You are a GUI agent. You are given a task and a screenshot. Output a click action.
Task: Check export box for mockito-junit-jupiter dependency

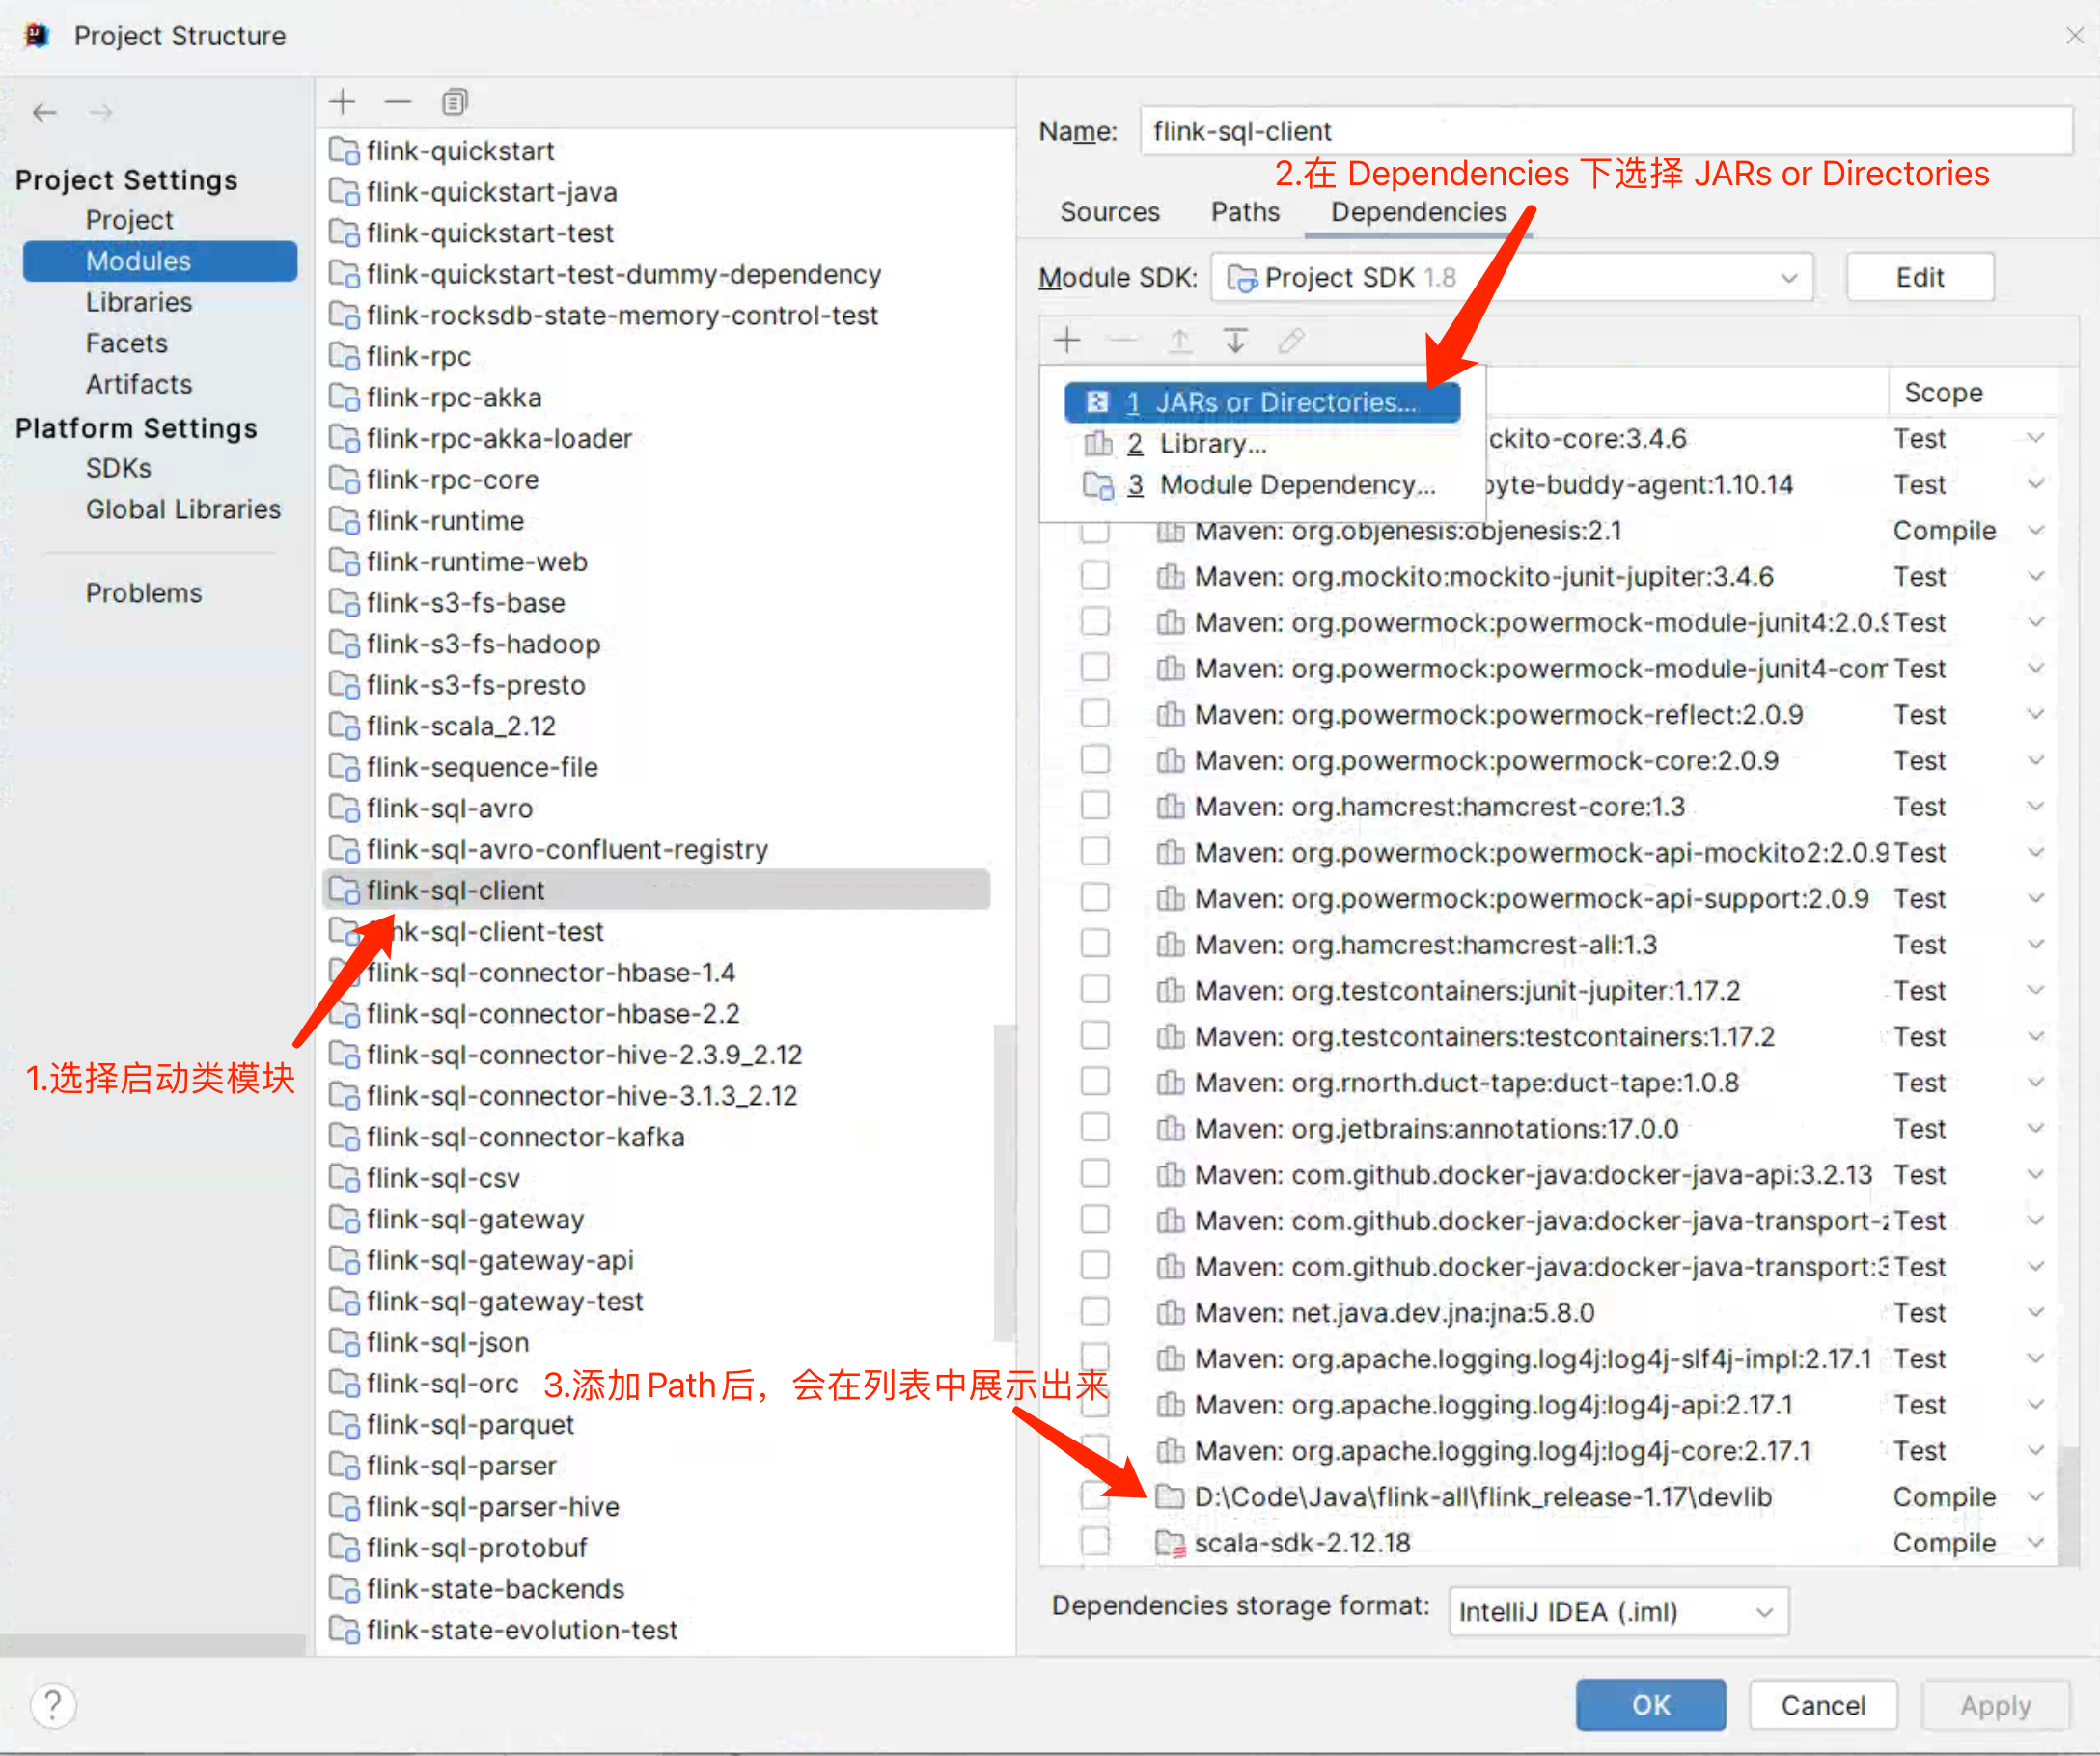click(1095, 576)
